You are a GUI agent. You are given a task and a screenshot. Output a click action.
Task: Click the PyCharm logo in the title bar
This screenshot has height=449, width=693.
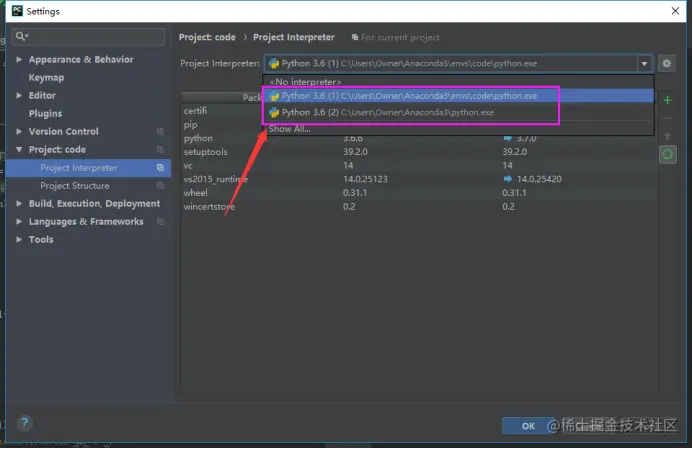click(x=17, y=11)
